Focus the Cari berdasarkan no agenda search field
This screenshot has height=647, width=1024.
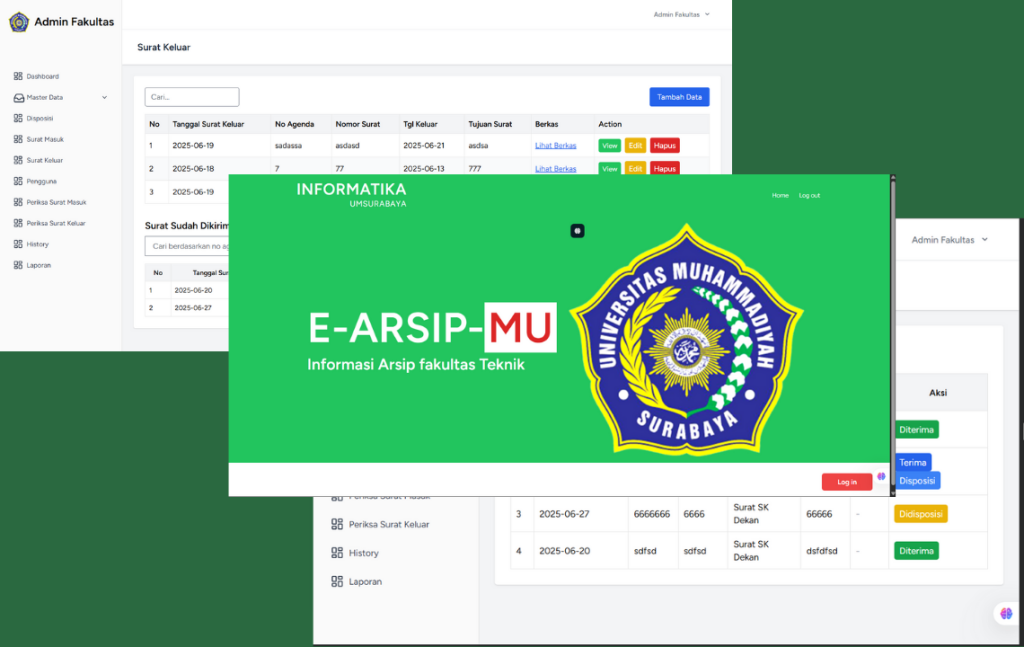pos(187,246)
